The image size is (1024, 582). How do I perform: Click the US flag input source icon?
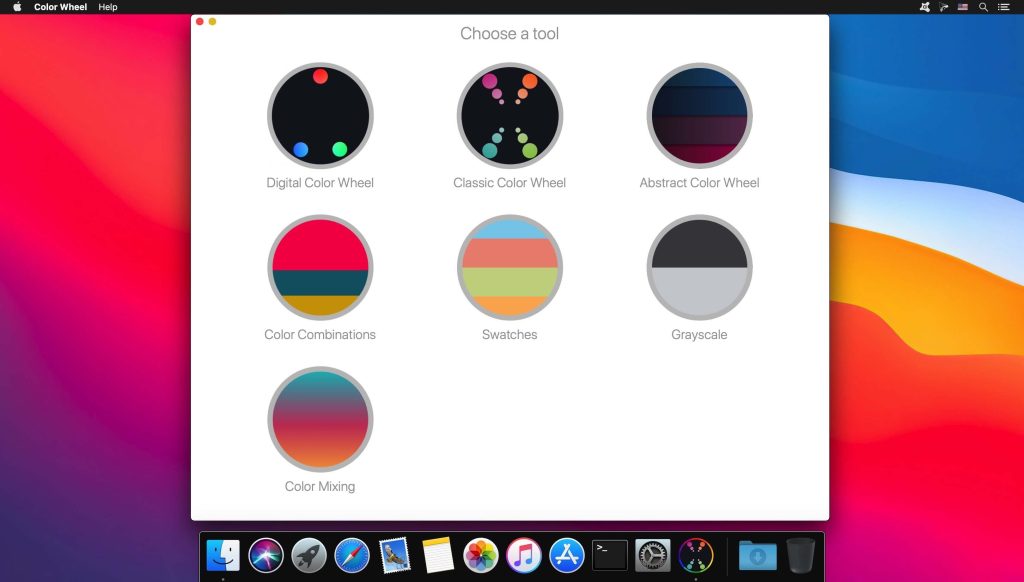point(962,7)
